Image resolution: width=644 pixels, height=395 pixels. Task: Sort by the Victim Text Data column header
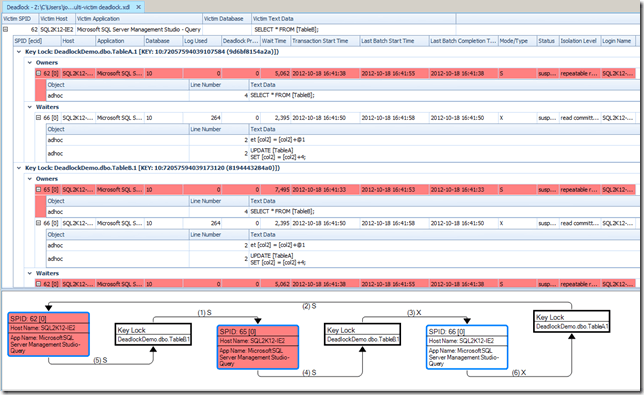353,19
